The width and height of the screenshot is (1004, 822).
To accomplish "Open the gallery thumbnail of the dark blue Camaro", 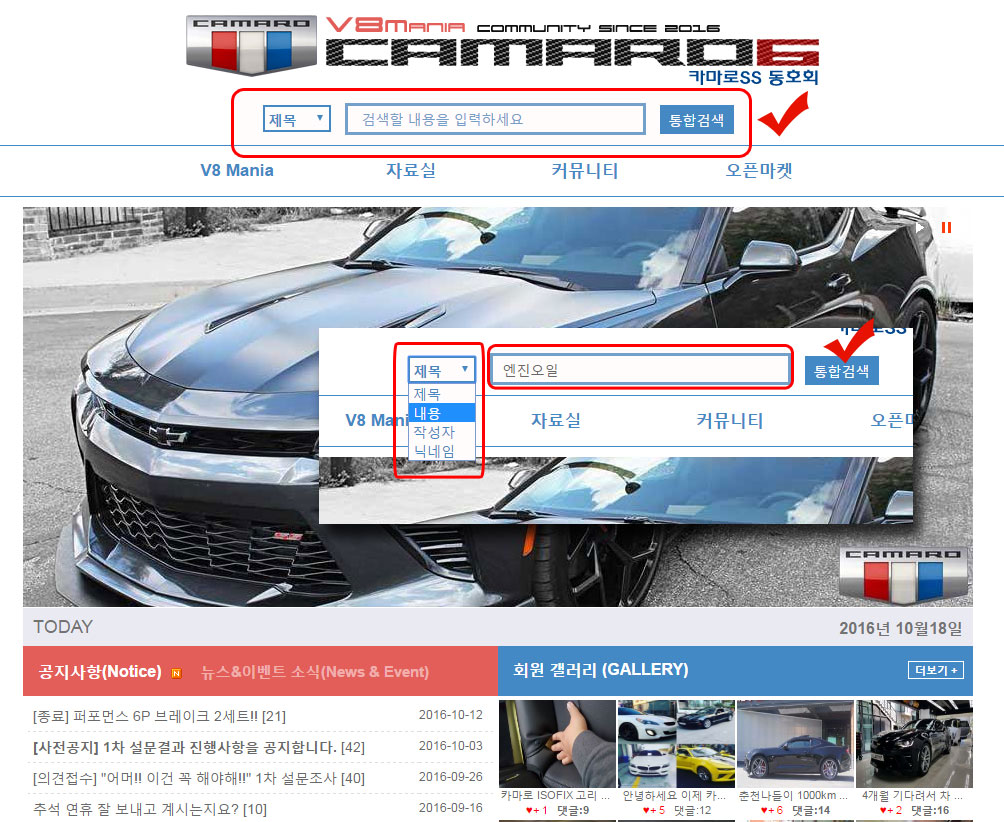I will [795, 744].
